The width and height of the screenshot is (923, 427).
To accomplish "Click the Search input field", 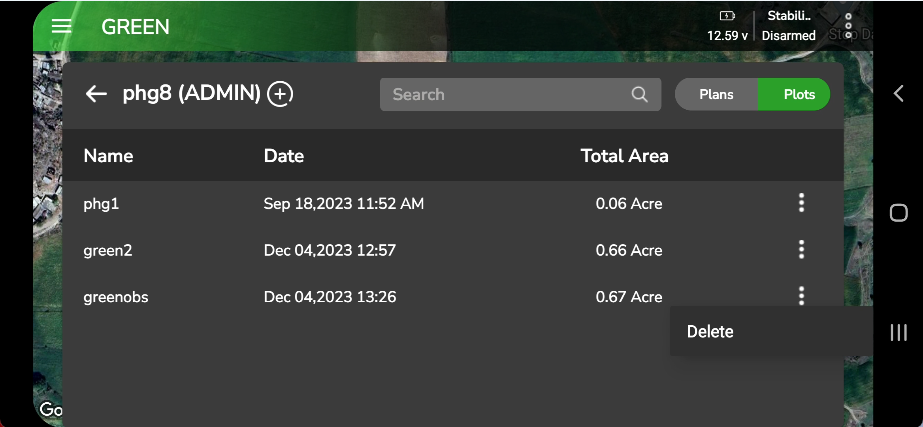I will coord(505,94).
